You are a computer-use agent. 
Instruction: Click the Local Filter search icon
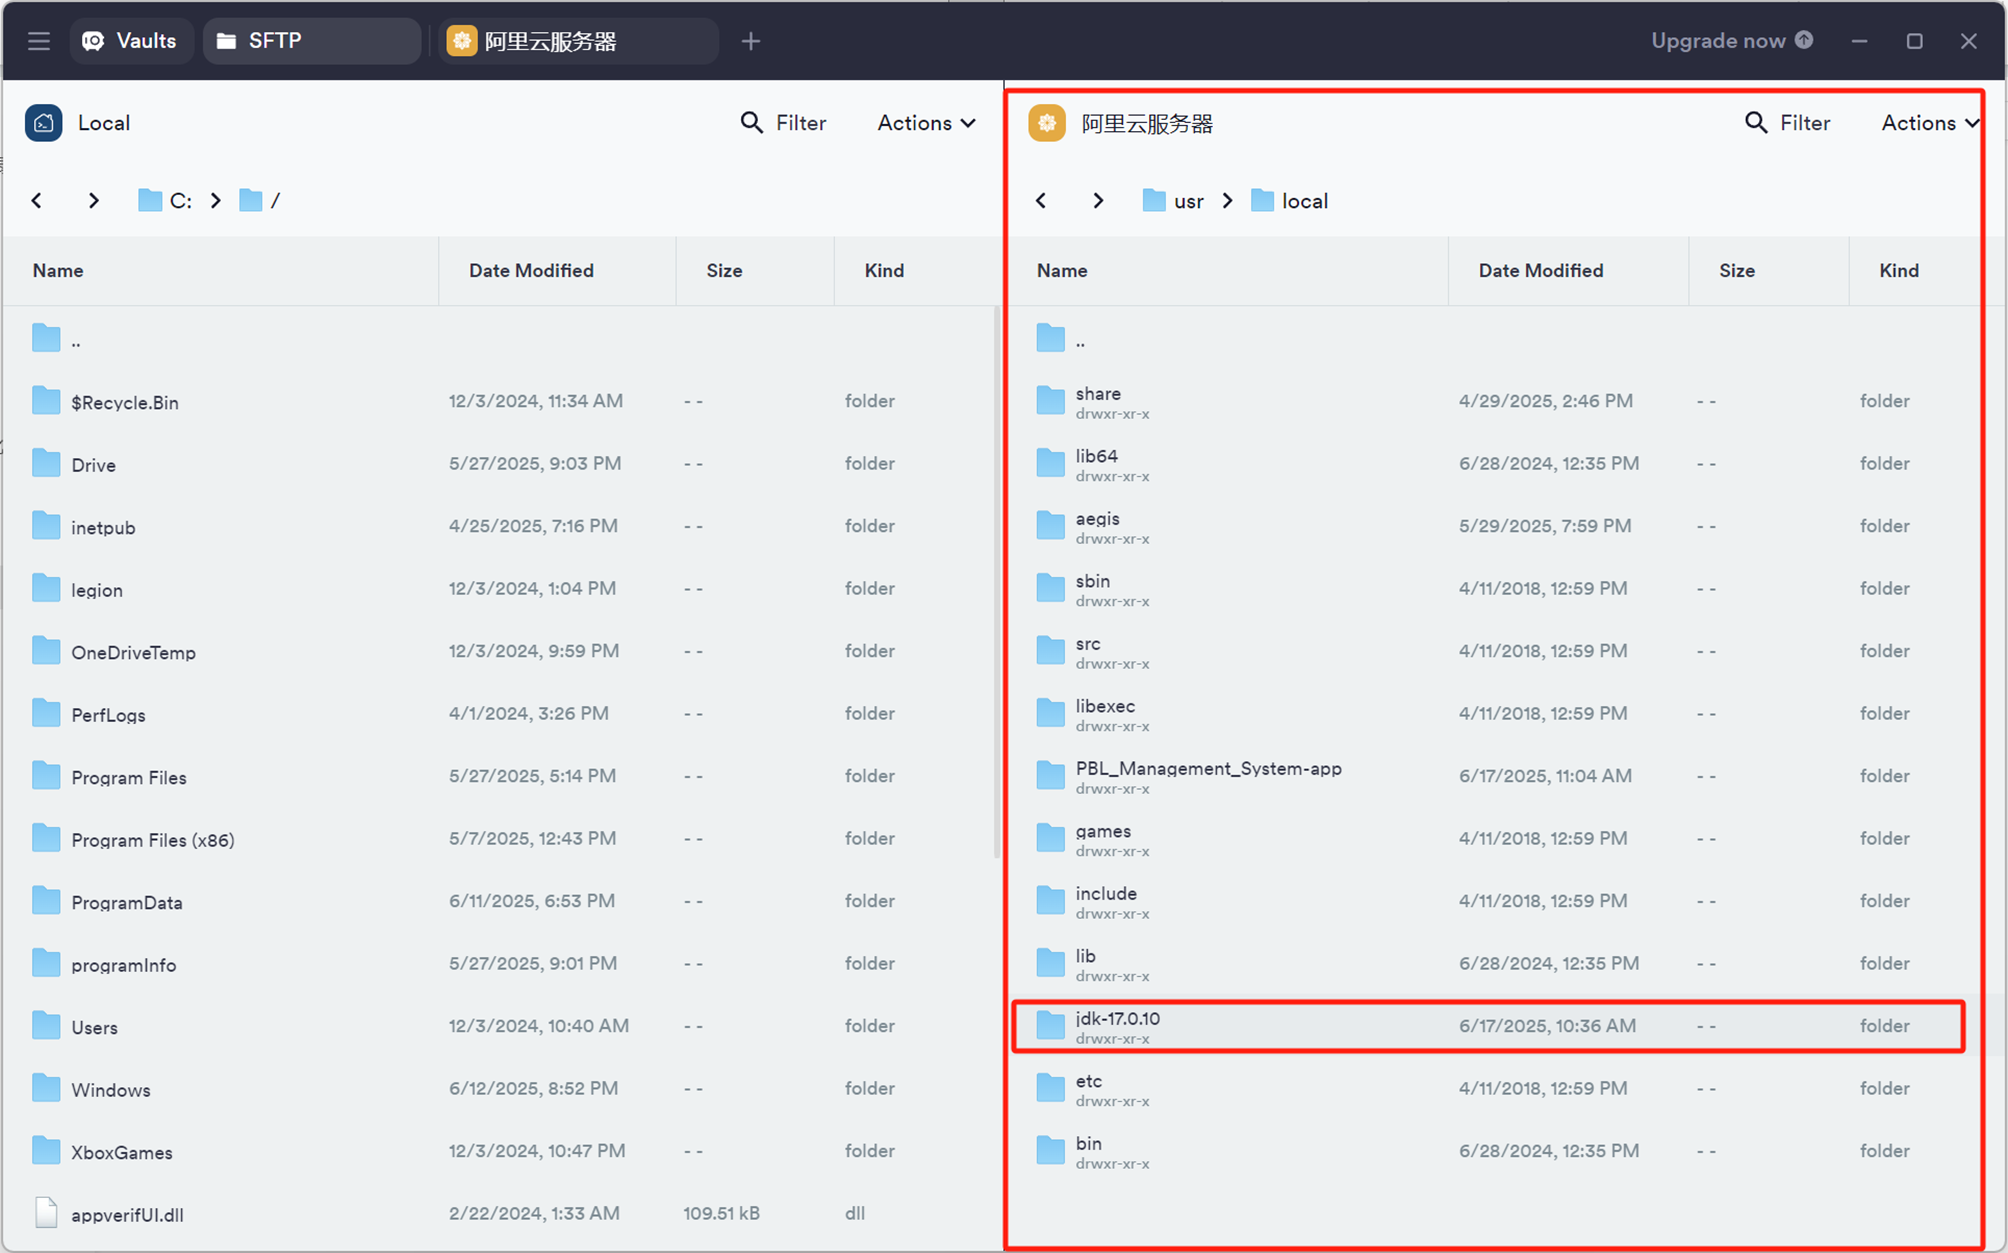[751, 122]
